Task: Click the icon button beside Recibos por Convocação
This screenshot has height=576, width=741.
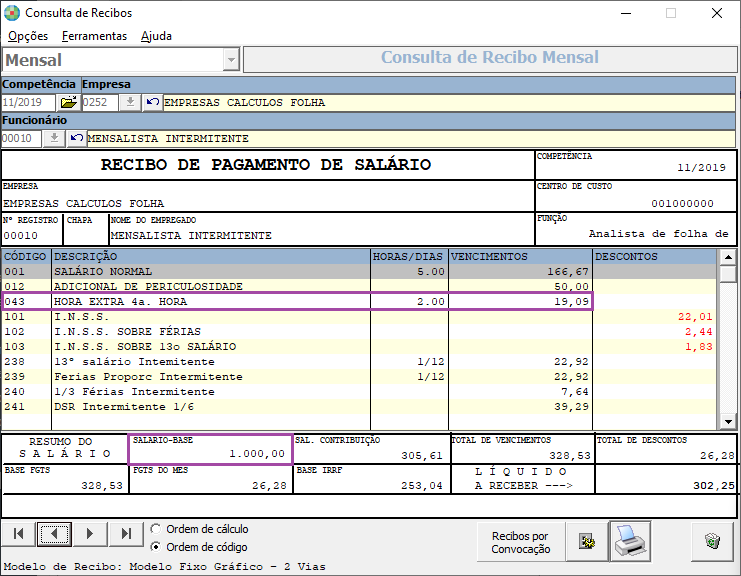Action: coord(587,542)
